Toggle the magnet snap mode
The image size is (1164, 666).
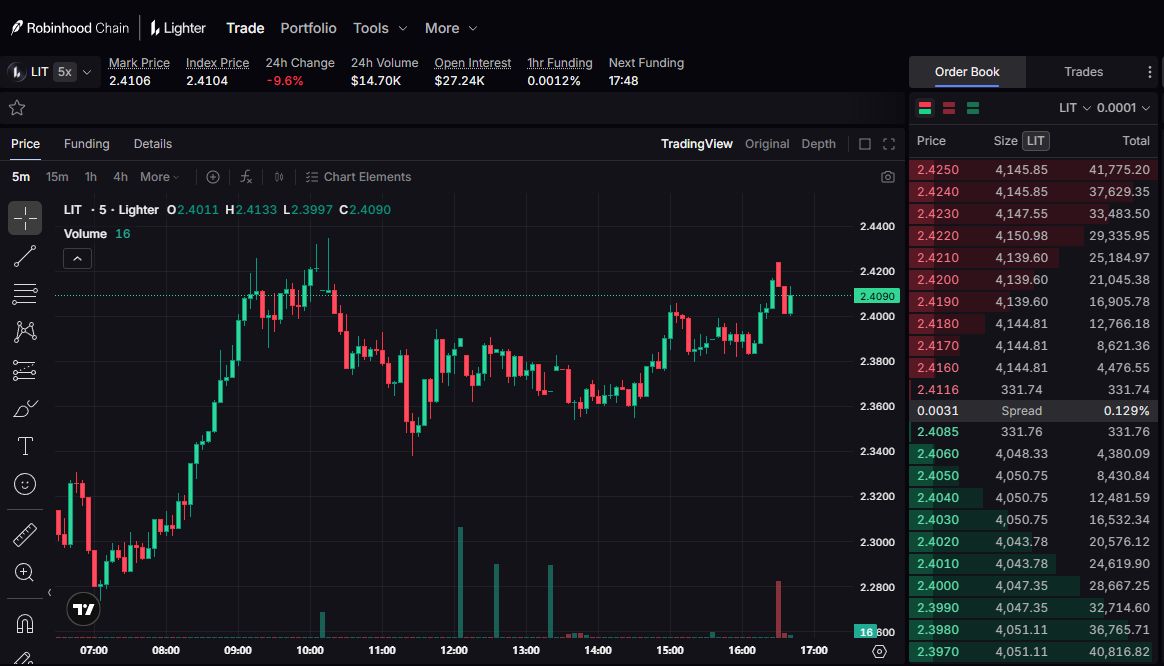click(x=24, y=624)
